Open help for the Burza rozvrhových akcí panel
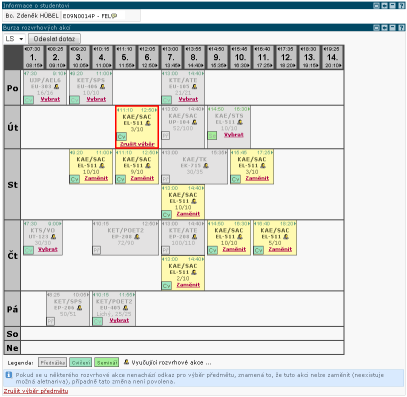 coord(401,28)
